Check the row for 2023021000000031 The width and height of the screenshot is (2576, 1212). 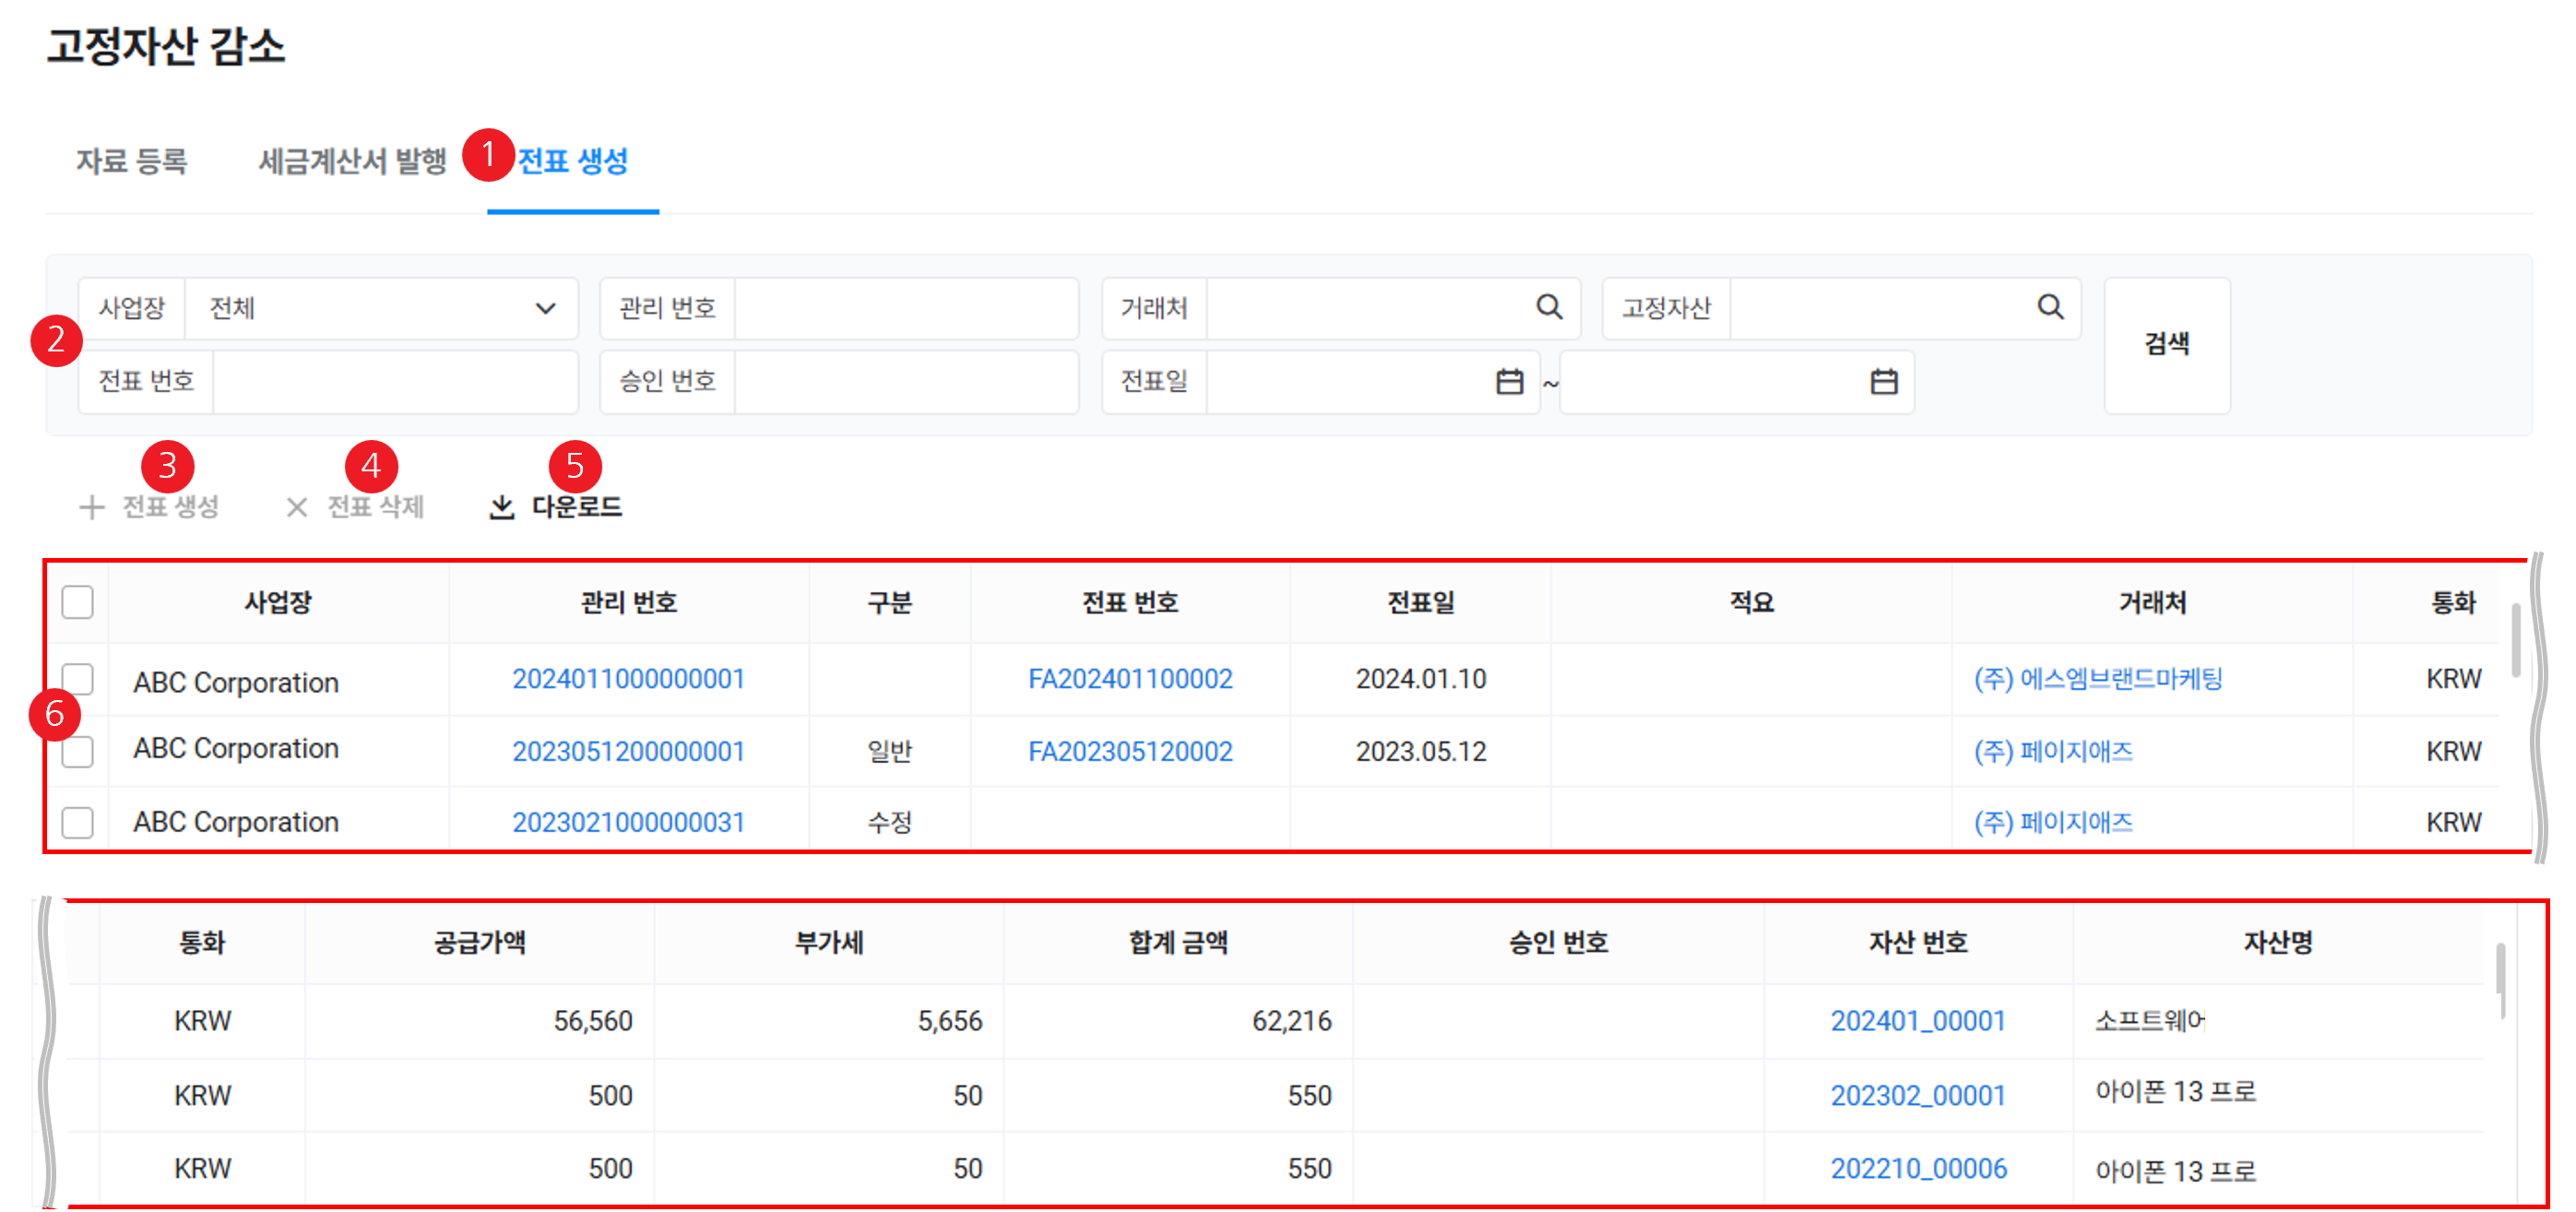(77, 822)
